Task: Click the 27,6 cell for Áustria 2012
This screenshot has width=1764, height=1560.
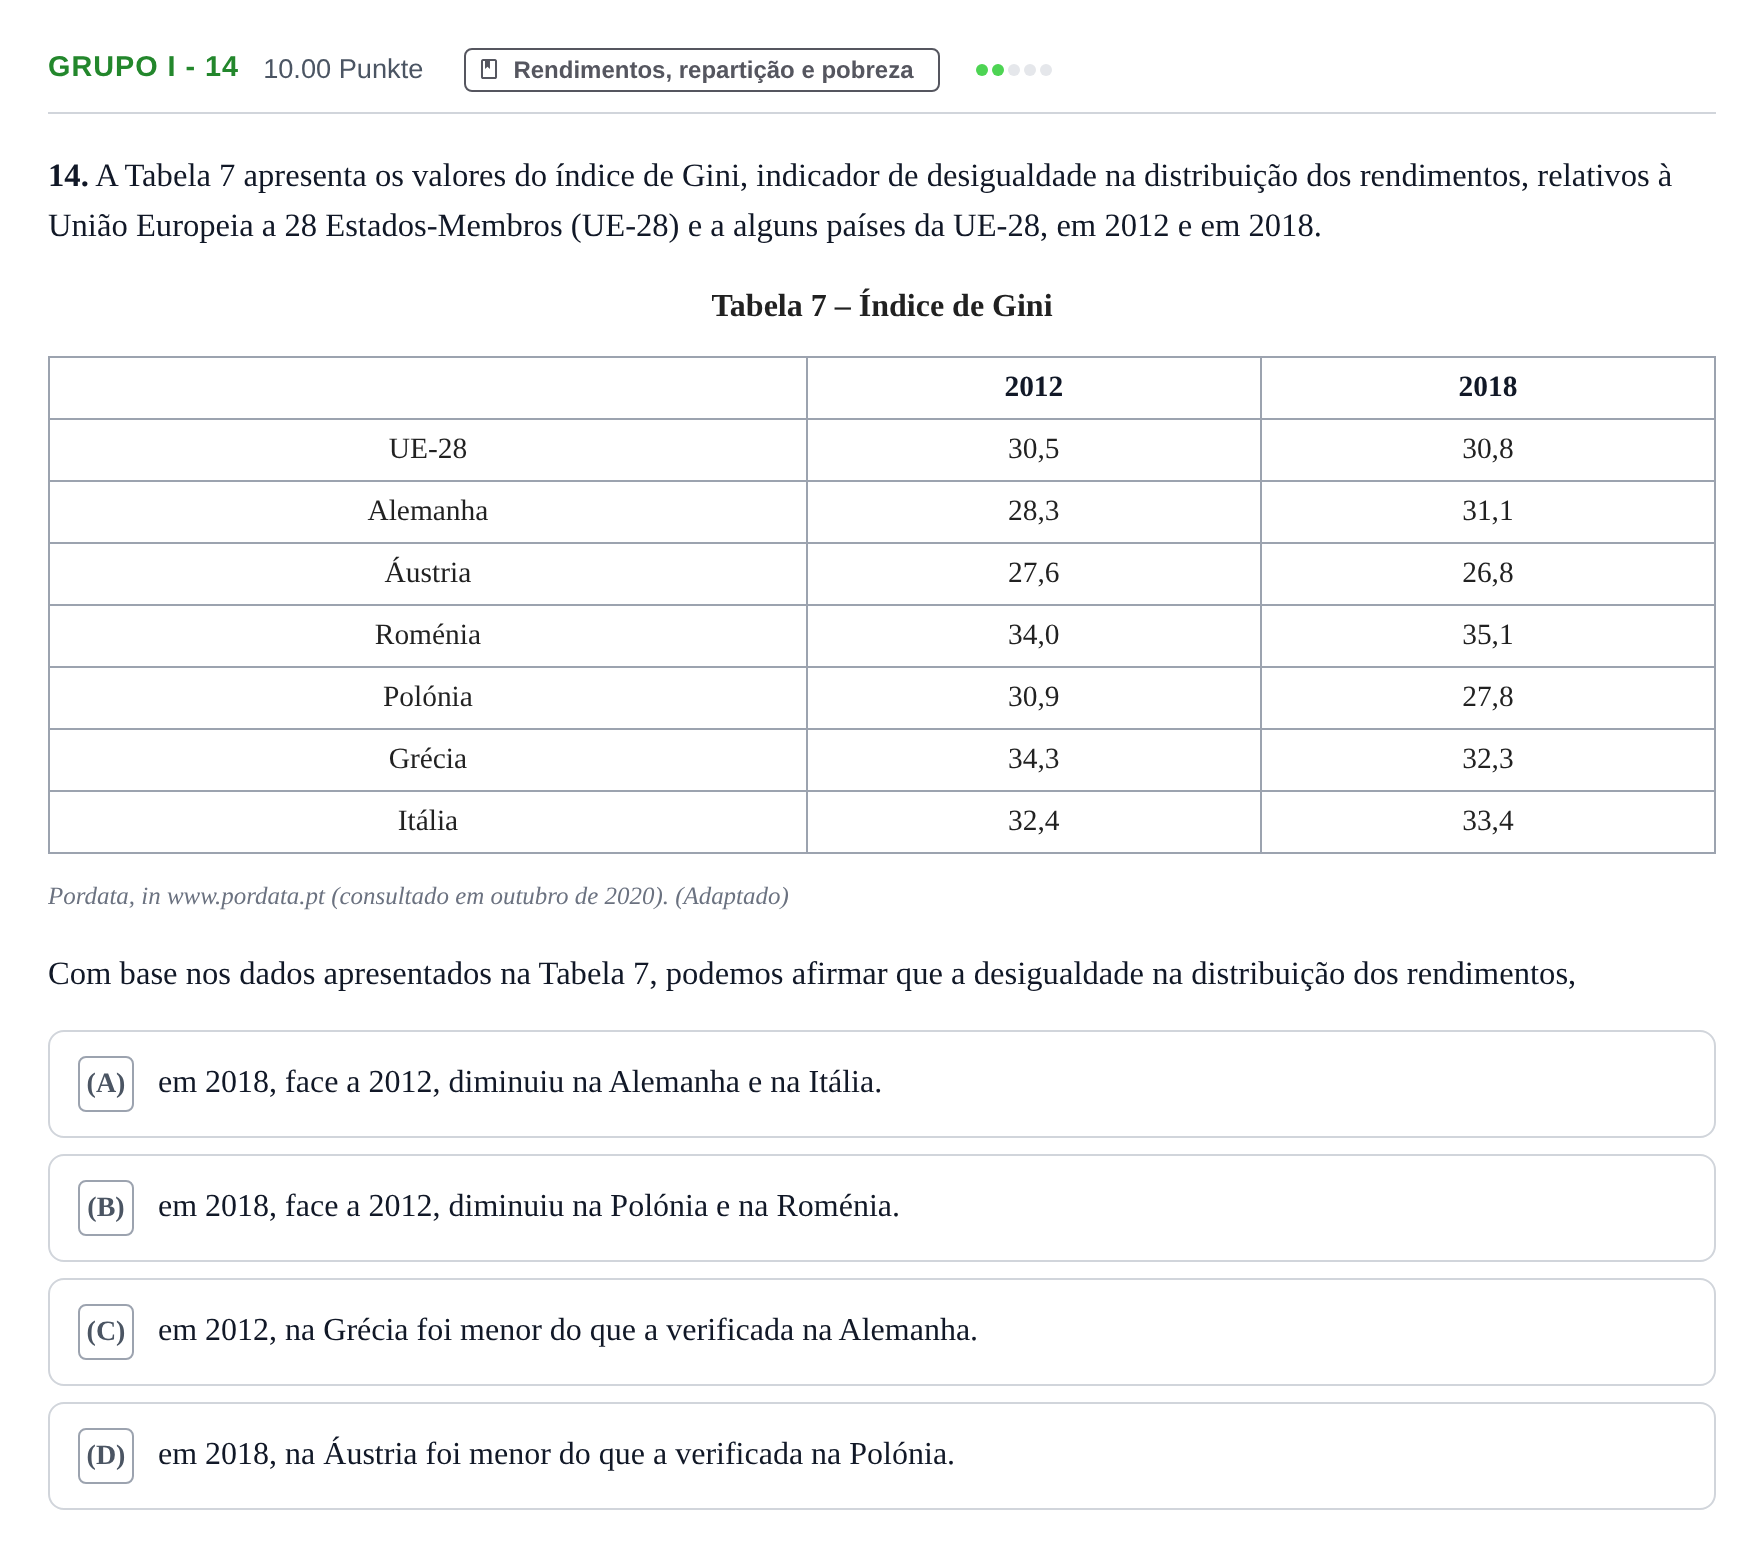Action: pos(1033,573)
